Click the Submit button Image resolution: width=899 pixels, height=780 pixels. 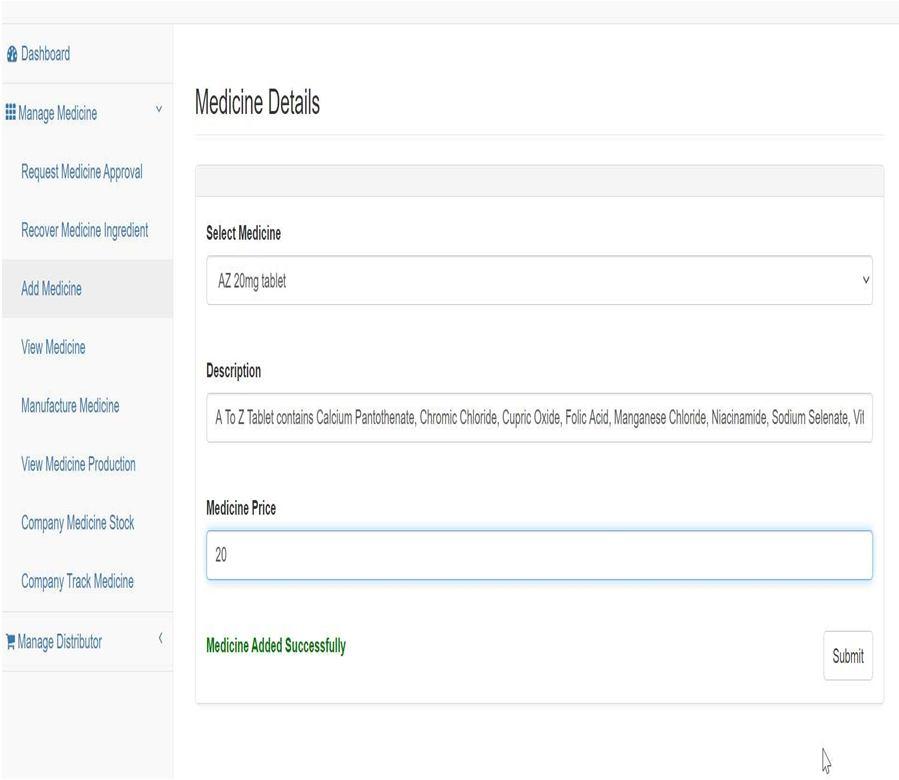pyautogui.click(x=848, y=656)
